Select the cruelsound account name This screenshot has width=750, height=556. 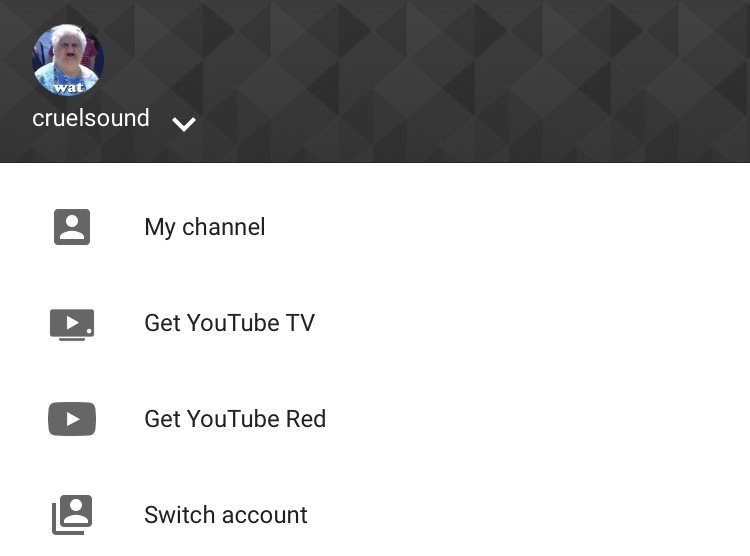pyautogui.click(x=91, y=118)
